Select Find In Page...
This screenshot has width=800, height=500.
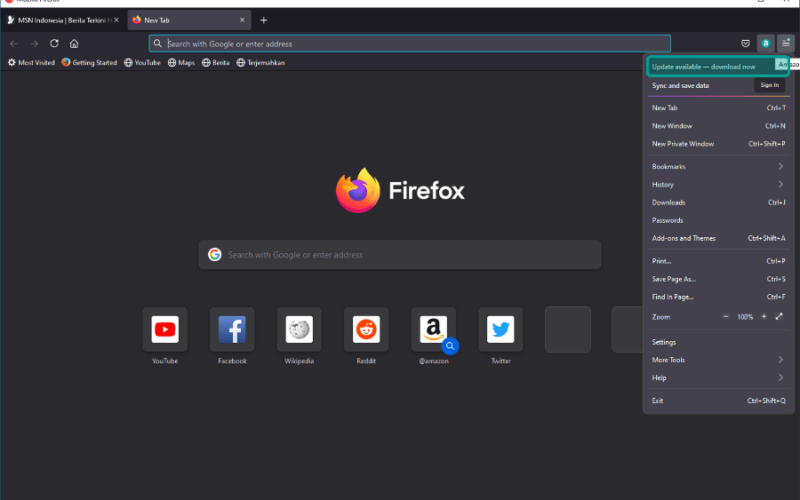click(x=718, y=297)
